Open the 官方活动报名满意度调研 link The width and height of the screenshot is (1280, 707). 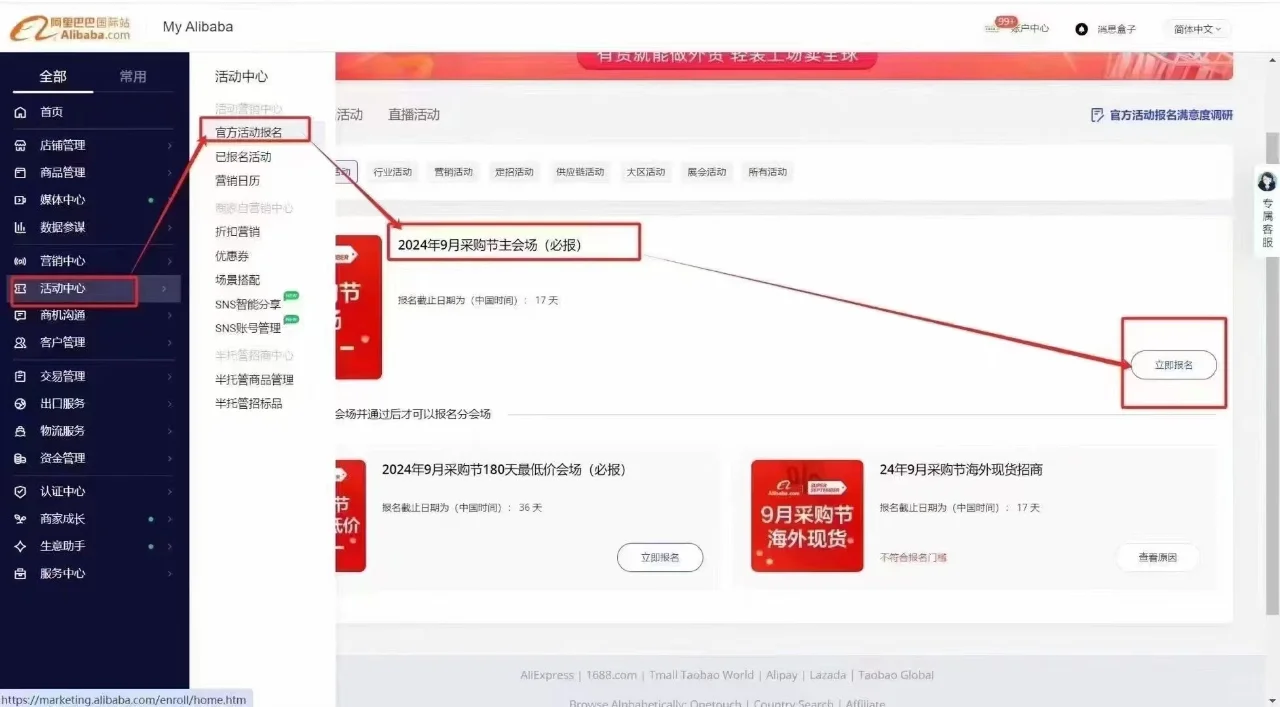[x=1163, y=114]
